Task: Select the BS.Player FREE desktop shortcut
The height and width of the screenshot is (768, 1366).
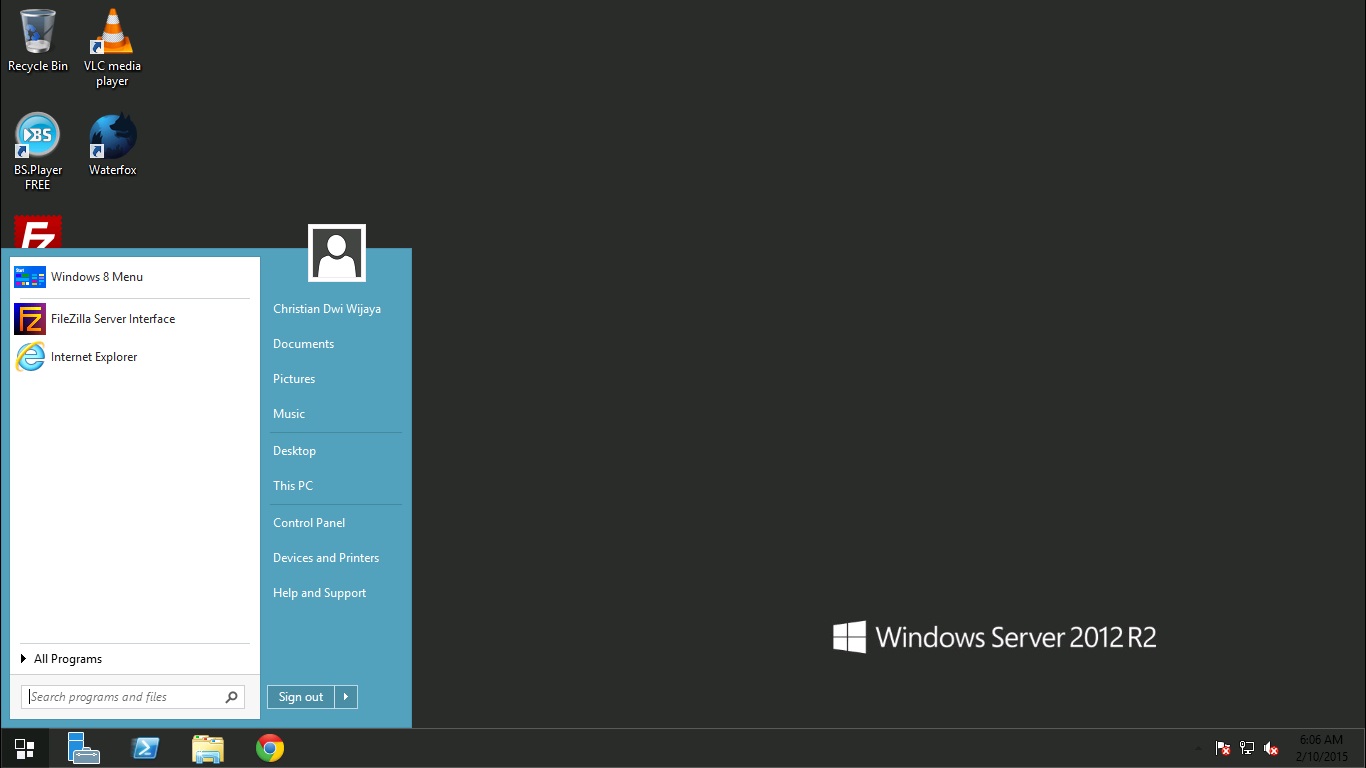Action: [x=38, y=152]
